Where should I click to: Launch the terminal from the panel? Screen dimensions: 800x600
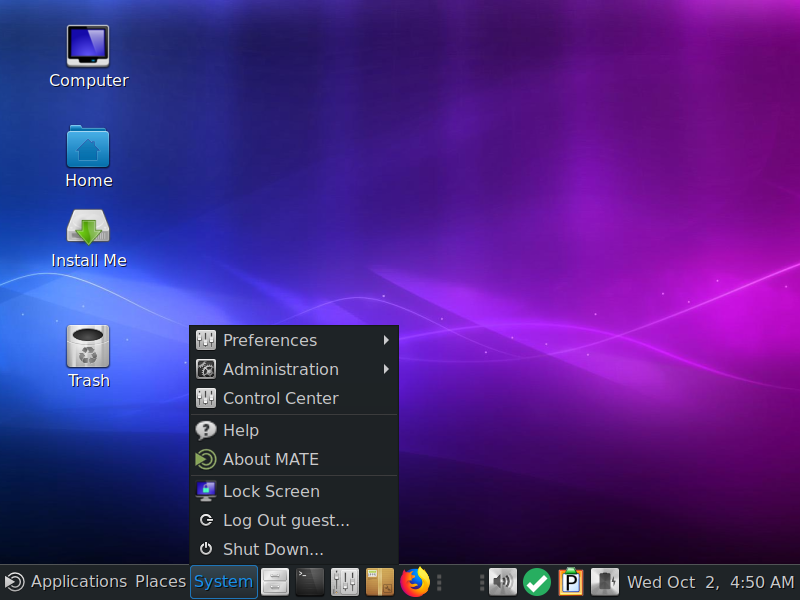(310, 582)
